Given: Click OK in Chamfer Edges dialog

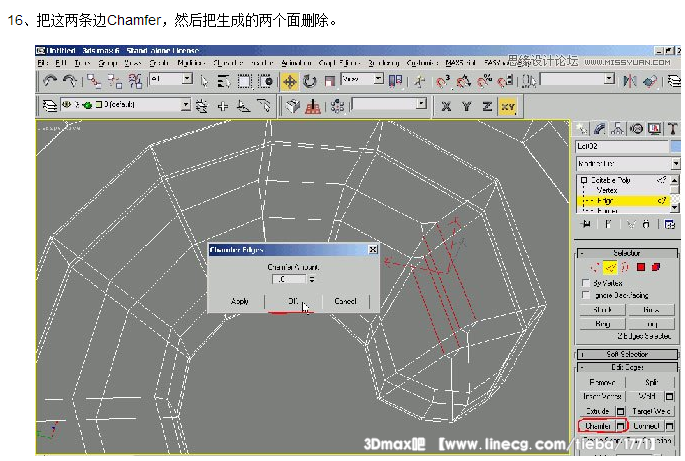Looking at the screenshot, I should pos(293,301).
